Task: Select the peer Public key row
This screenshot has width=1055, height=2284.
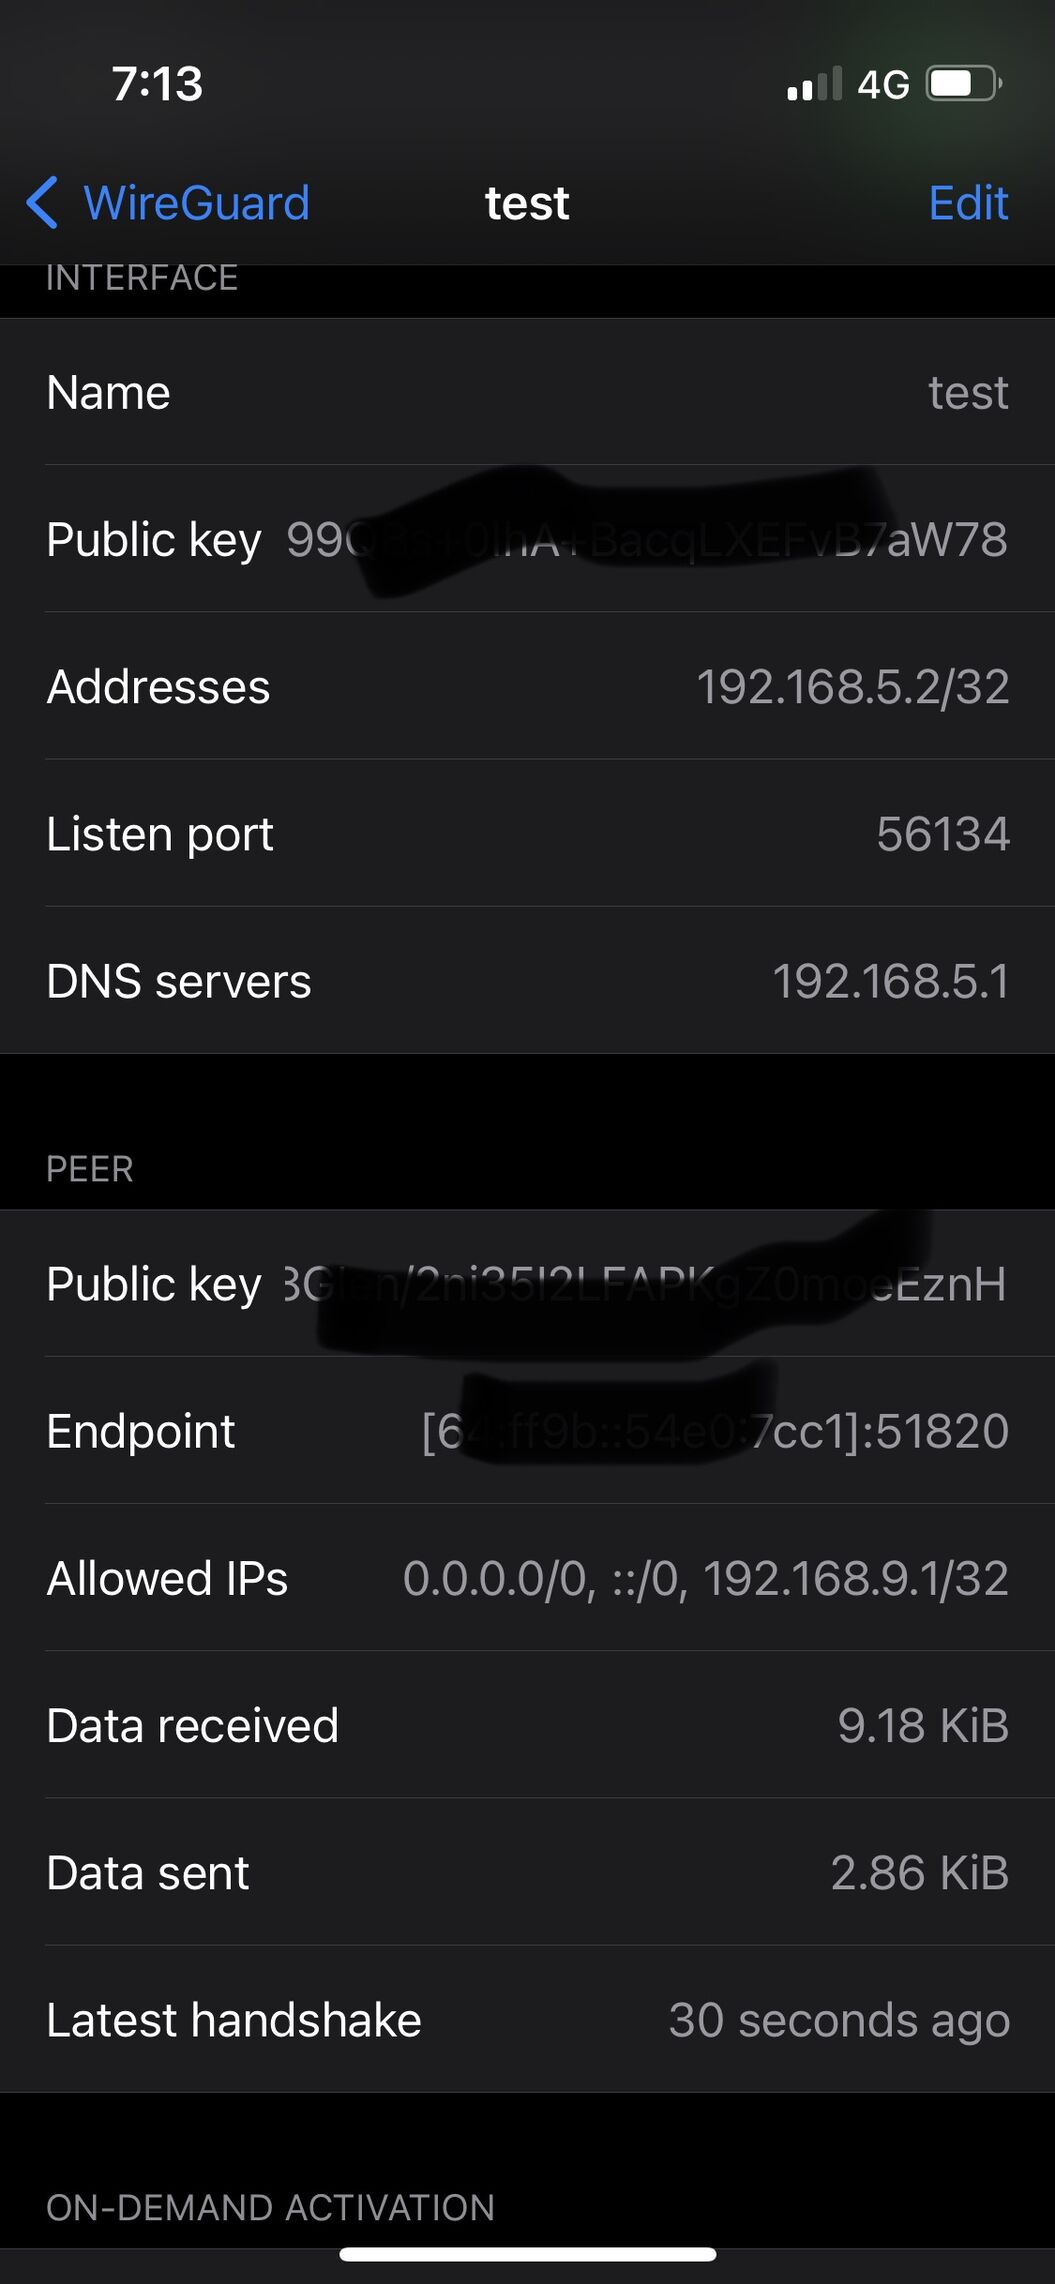Action: click(527, 1284)
